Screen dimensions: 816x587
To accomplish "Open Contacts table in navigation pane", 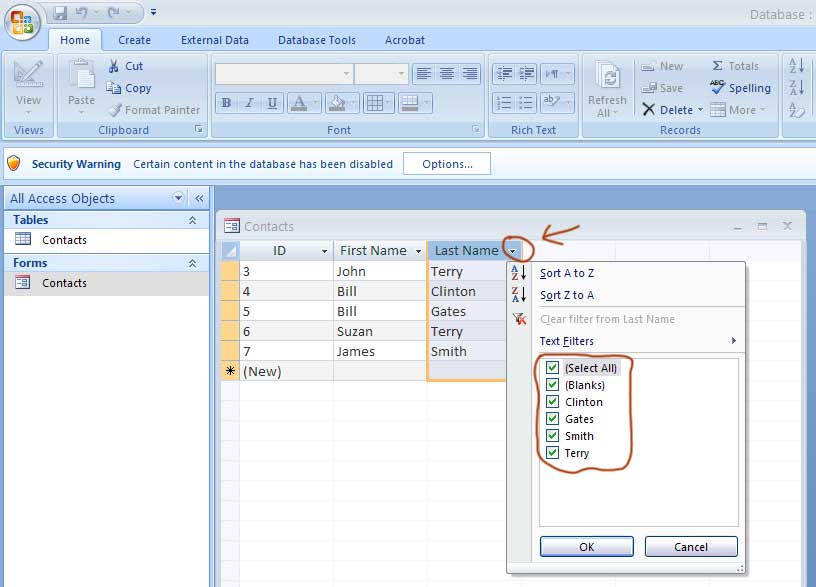I will point(107,240).
